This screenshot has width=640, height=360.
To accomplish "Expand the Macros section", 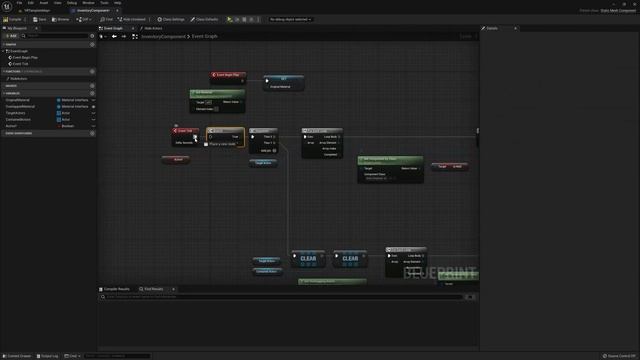I will pyautogui.click(x=4, y=86).
